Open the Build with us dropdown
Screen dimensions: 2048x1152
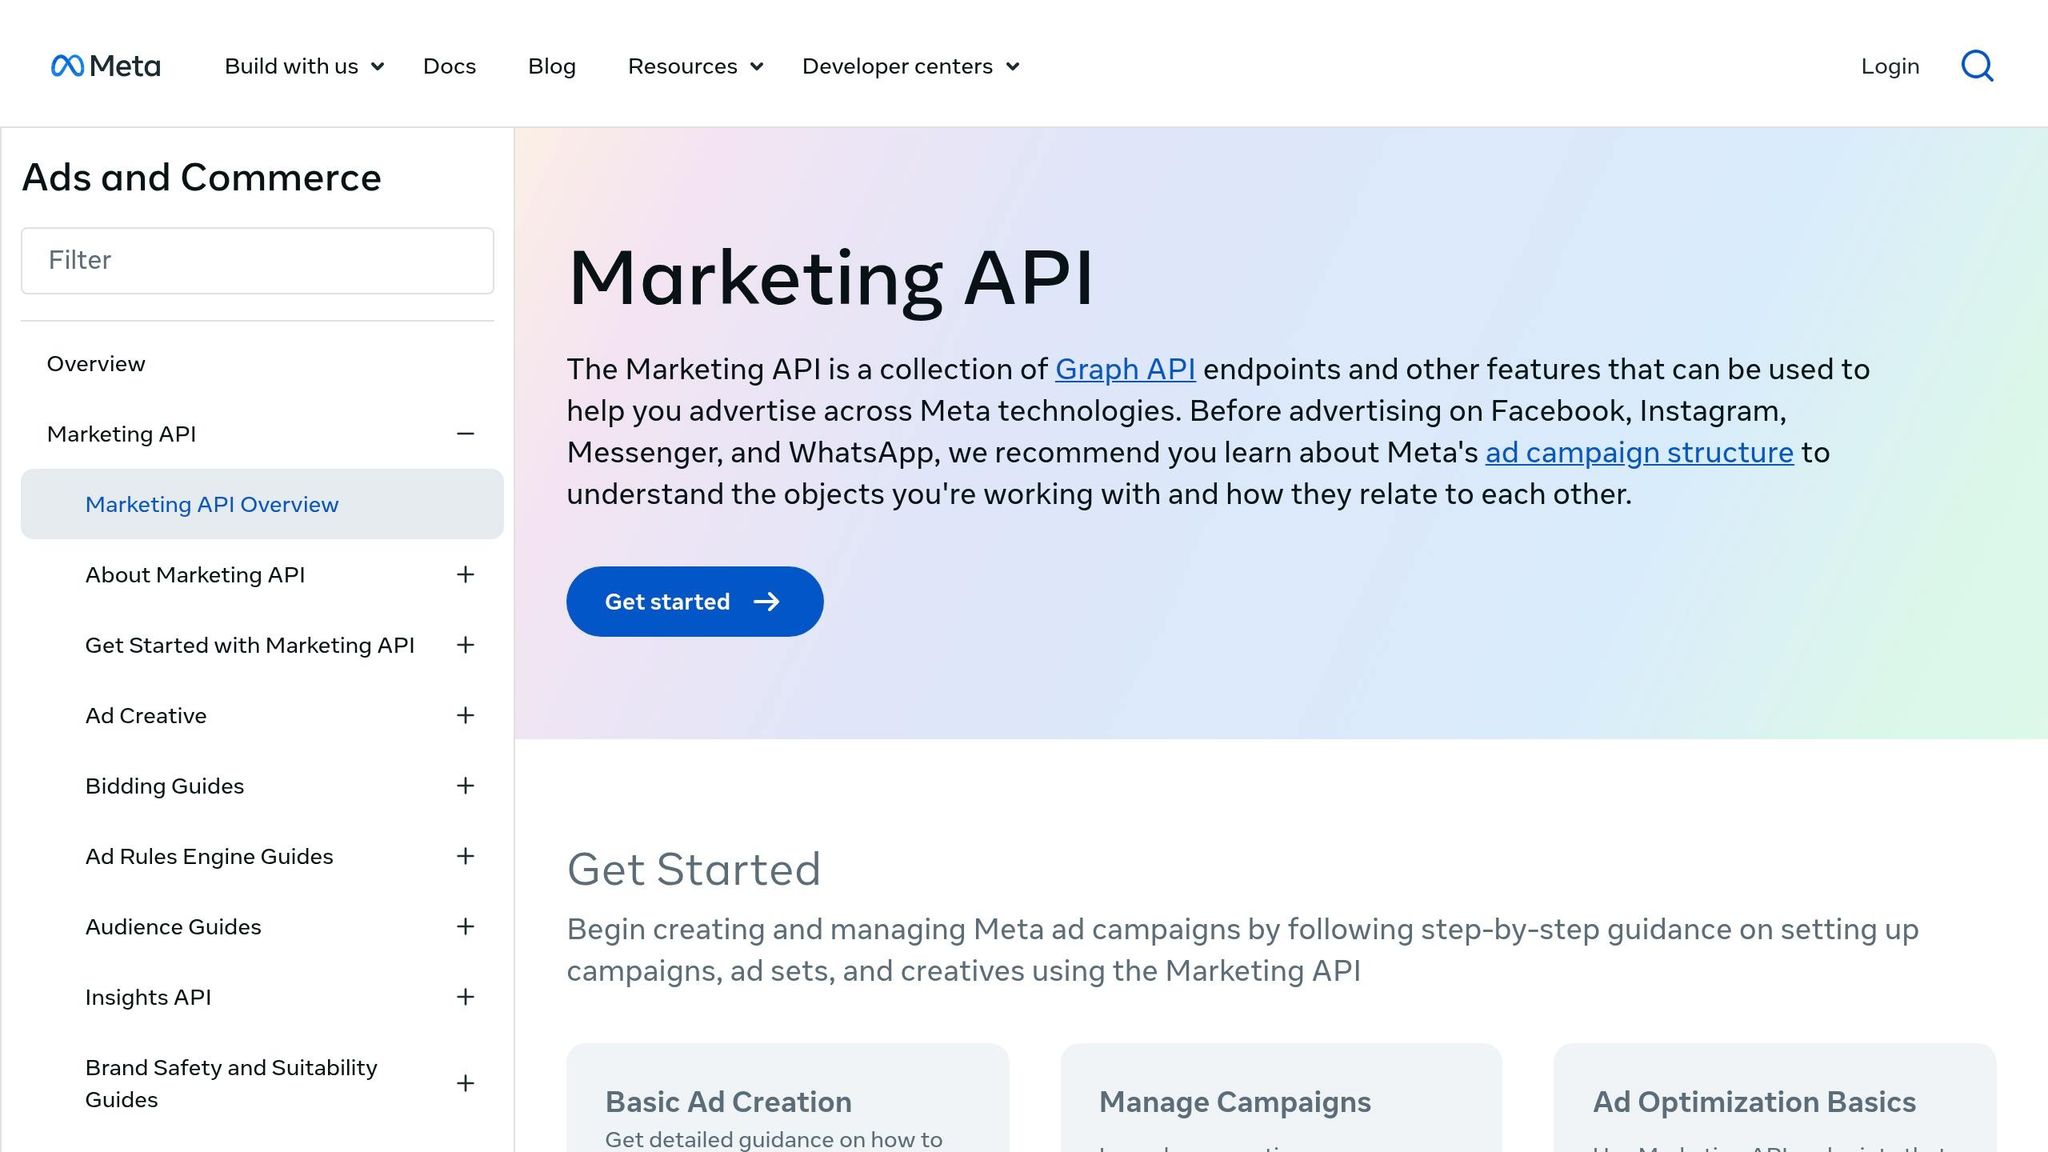click(304, 66)
